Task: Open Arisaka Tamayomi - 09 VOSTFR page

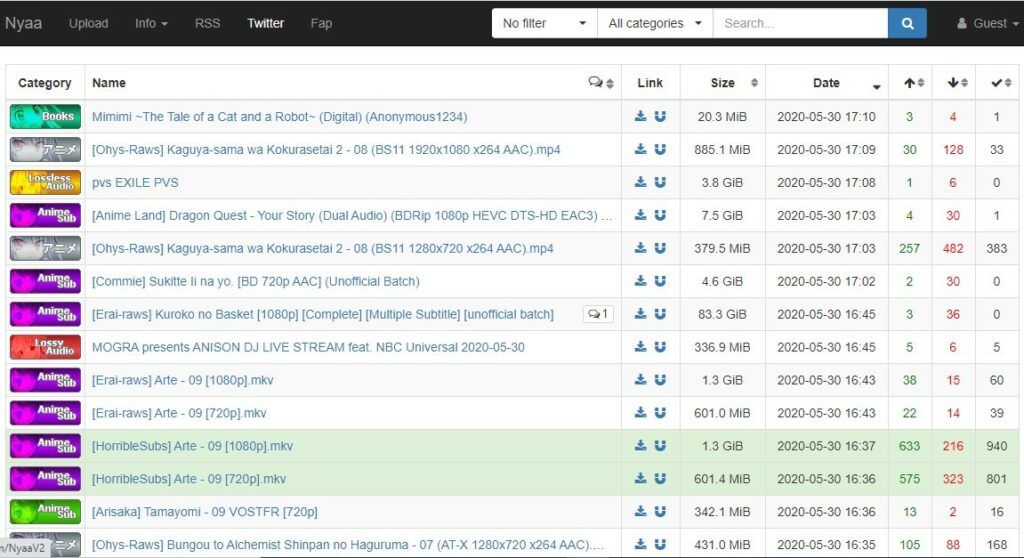Action: [204, 512]
